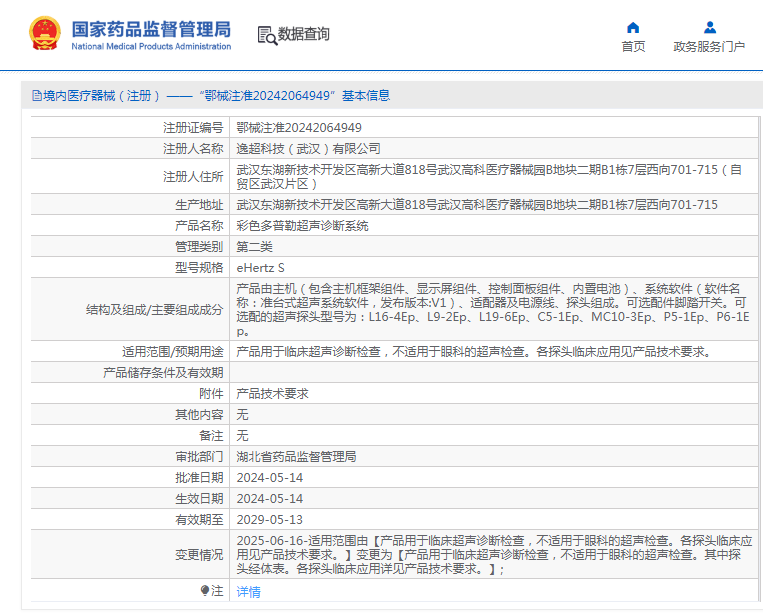Click the 其他内容 label
The image size is (763, 615).
199,415
